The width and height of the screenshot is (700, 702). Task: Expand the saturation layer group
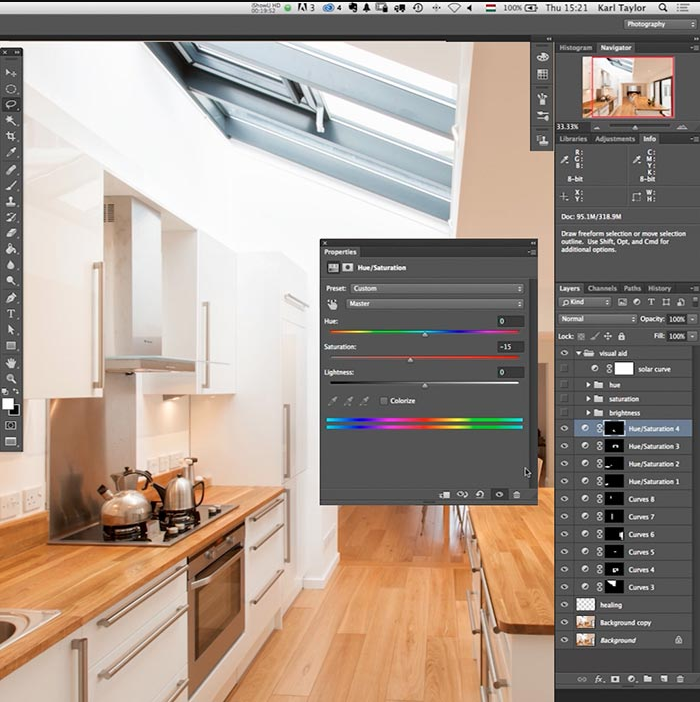[589, 399]
